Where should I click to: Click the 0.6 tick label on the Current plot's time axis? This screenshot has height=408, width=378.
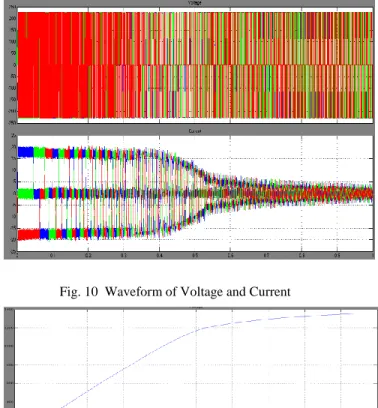click(230, 256)
